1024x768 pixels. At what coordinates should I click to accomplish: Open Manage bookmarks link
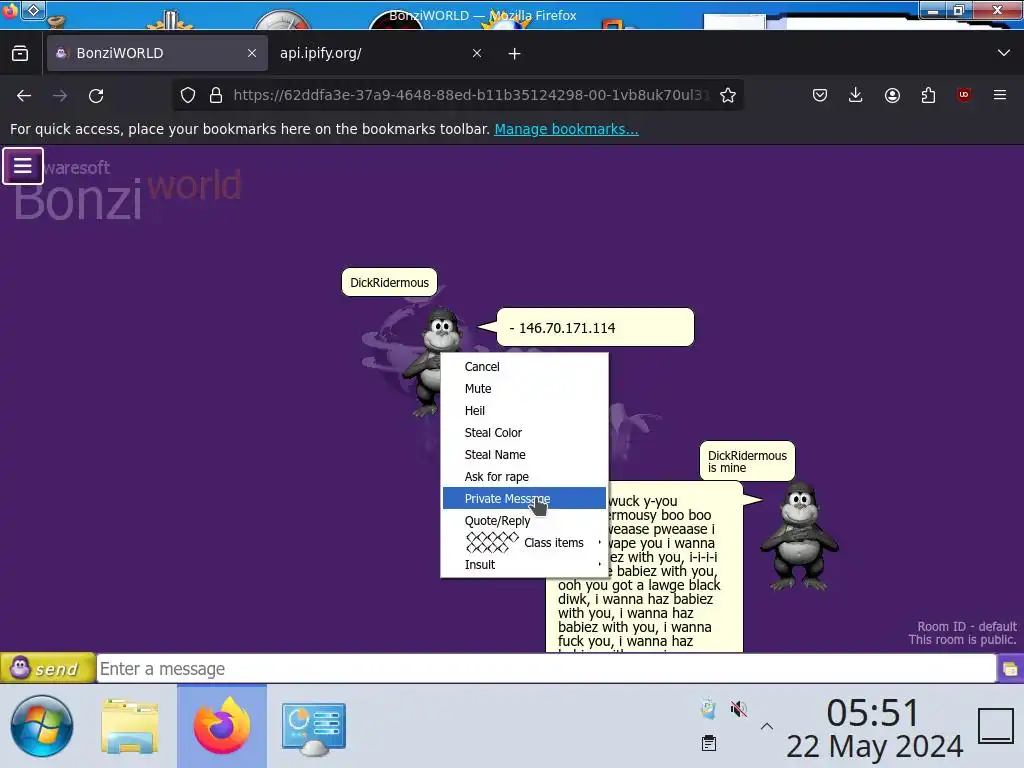(566, 129)
